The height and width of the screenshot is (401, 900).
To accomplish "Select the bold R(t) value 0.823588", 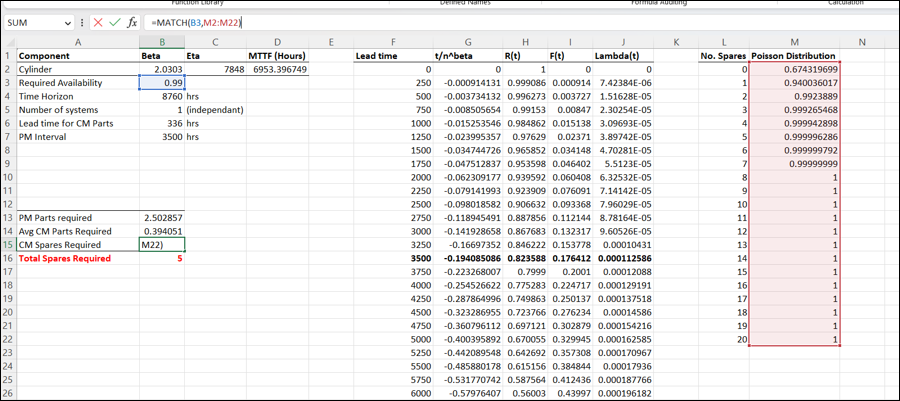I will (x=525, y=259).
